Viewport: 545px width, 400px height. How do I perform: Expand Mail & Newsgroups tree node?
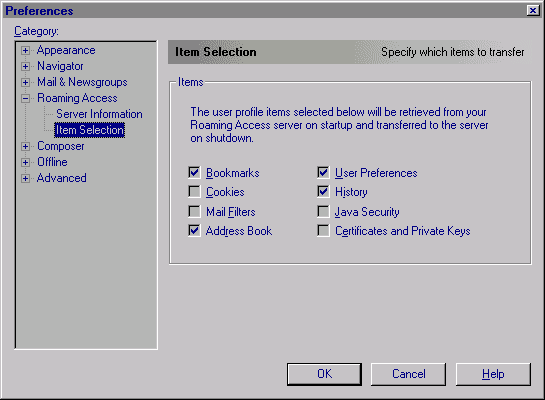[25, 82]
